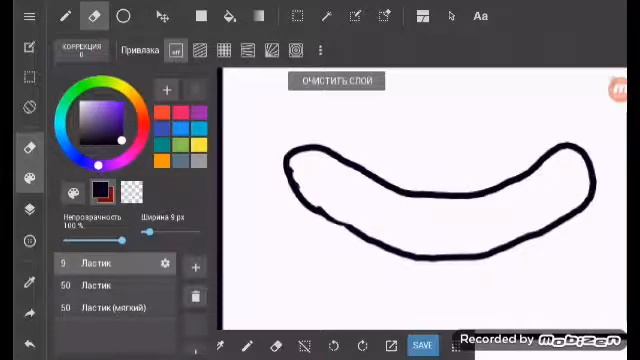Viewport: 640px width, 360px height.
Task: Open the foreground/background color swatch
Action: [103, 192]
